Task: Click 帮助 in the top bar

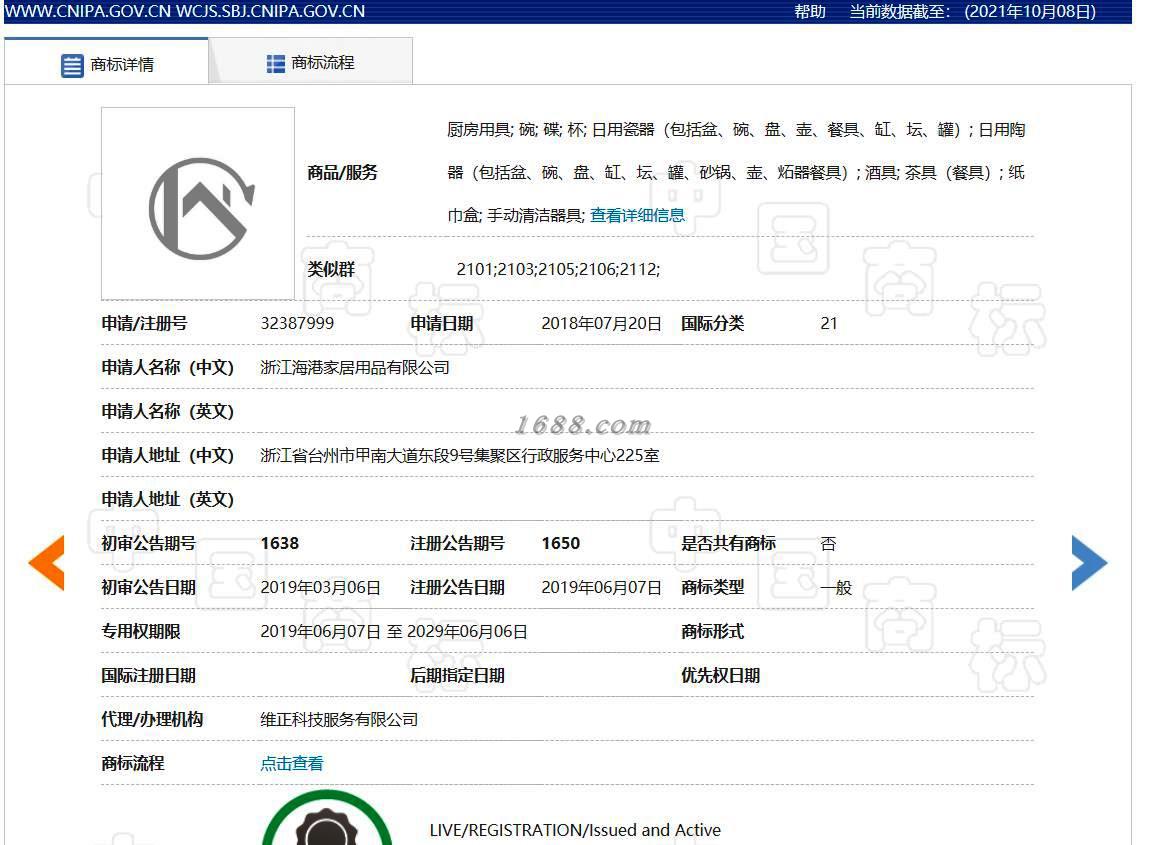Action: 810,11
